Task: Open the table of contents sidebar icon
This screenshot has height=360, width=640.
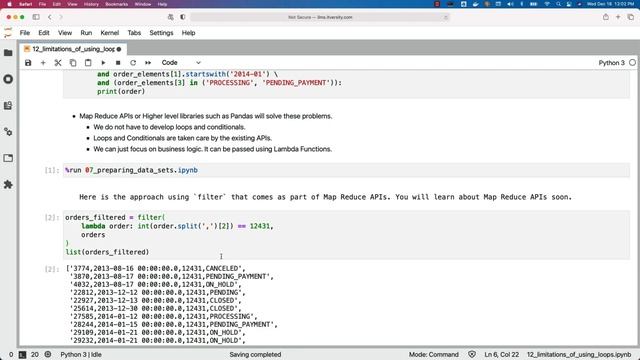Action: [x=8, y=106]
